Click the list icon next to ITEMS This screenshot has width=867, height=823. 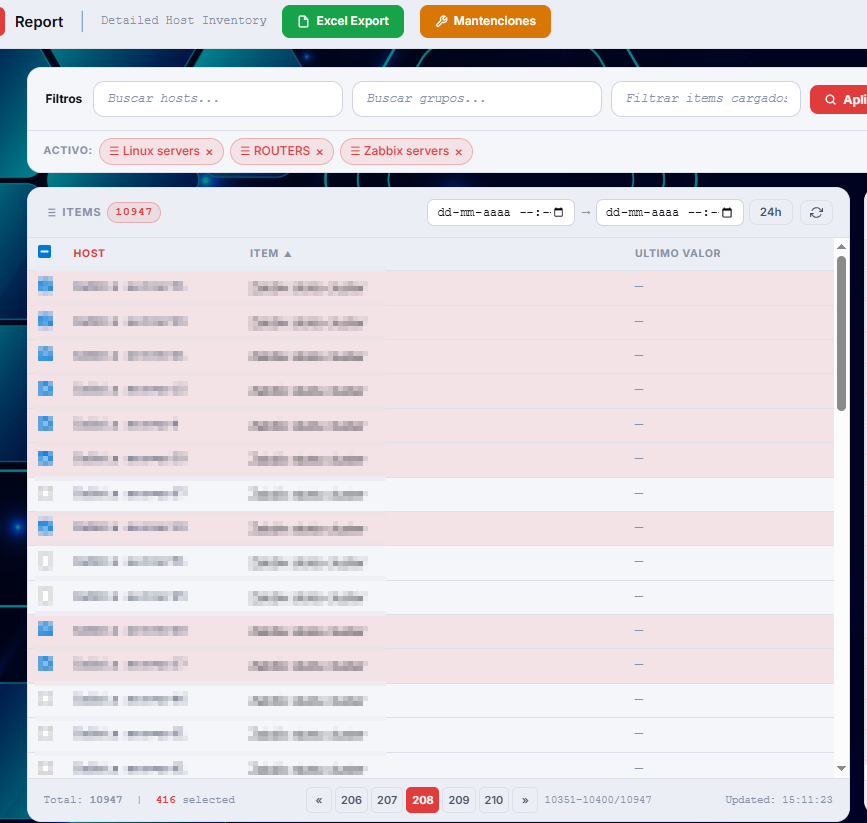tap(52, 212)
